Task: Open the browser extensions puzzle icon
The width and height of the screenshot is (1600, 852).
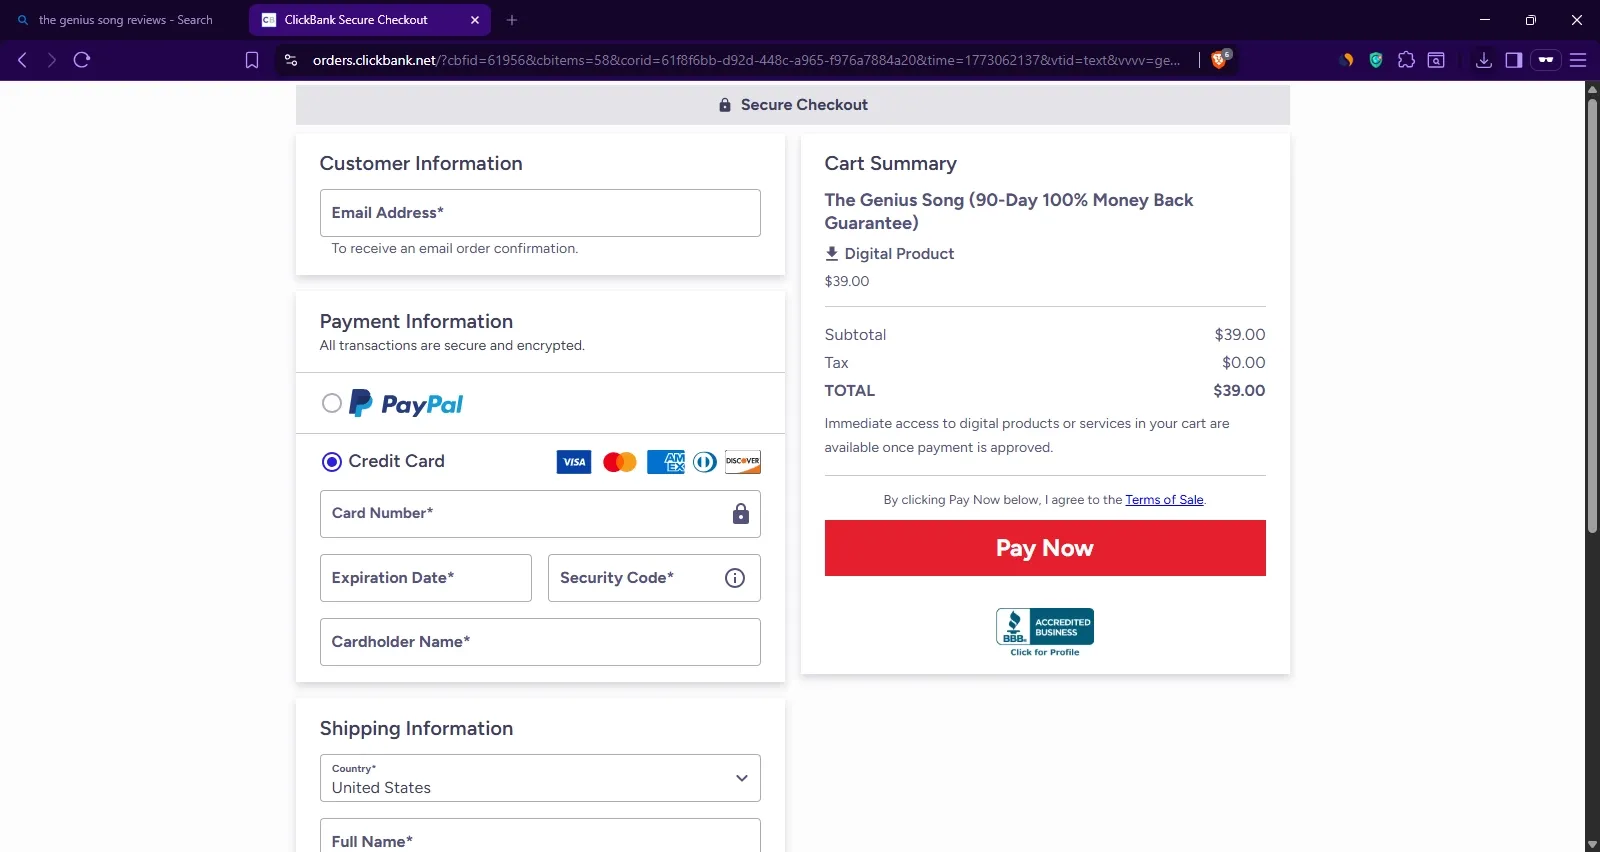Action: pyautogui.click(x=1406, y=60)
